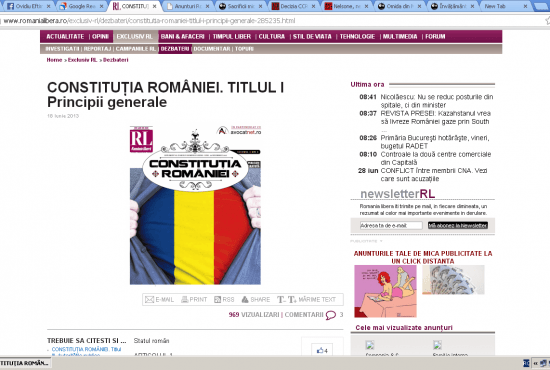Open the INVESTIGATII submenu
Screen dimensions: 550x370
click(x=62, y=49)
